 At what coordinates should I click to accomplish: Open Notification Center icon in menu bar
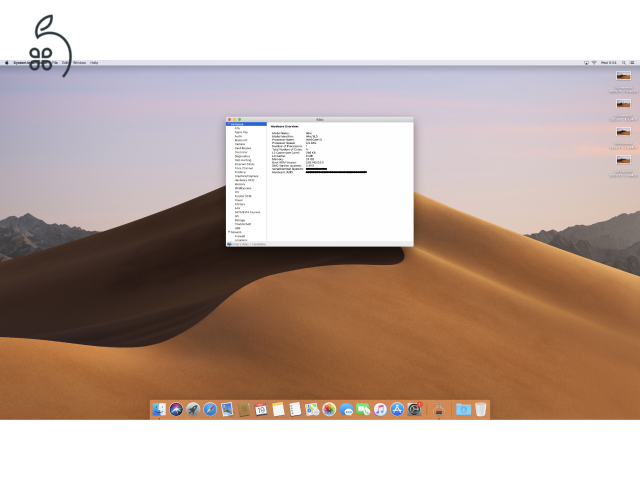tap(632, 63)
